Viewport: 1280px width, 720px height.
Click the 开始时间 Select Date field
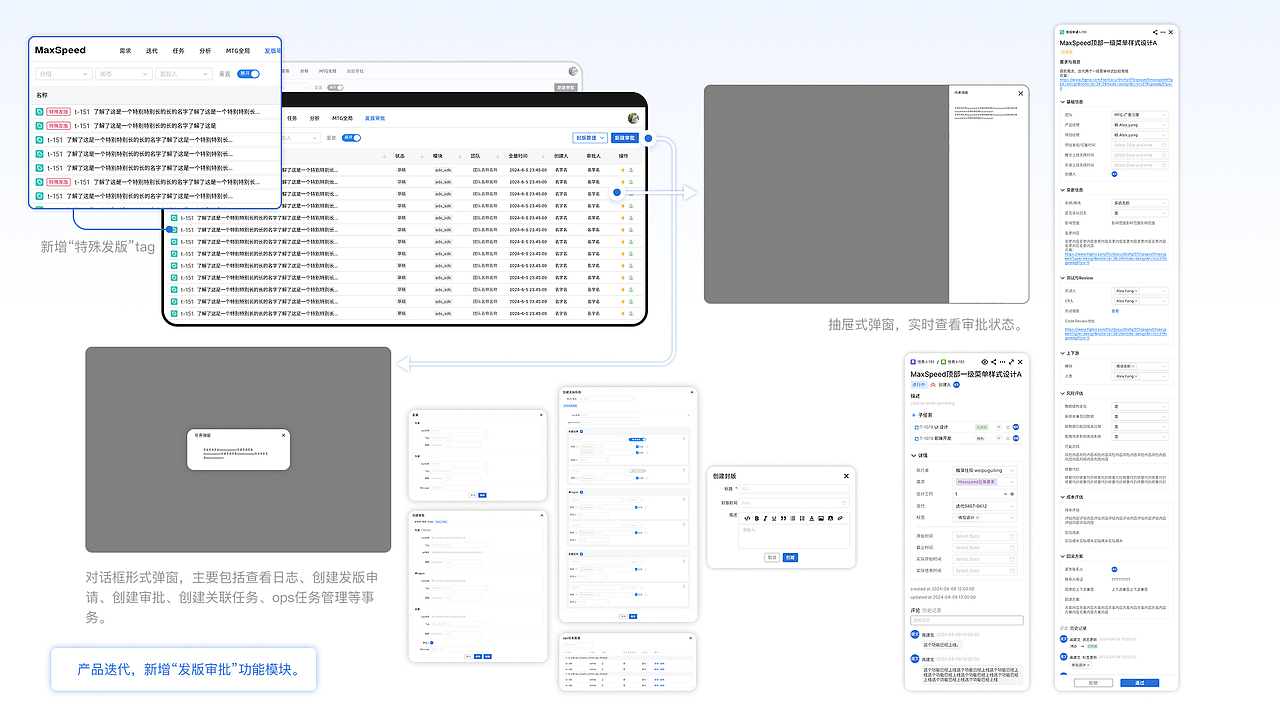985,536
